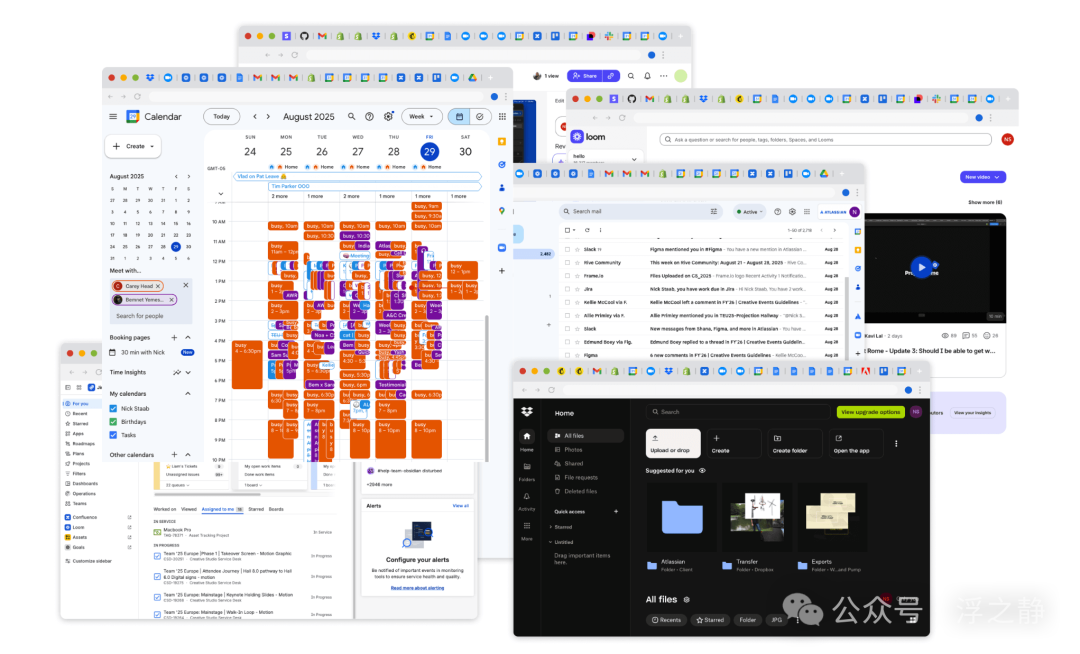Image resolution: width=1080 pixels, height=654 pixels.
Task: Click the Dropbox logo in the sidebar
Action: coord(527,412)
